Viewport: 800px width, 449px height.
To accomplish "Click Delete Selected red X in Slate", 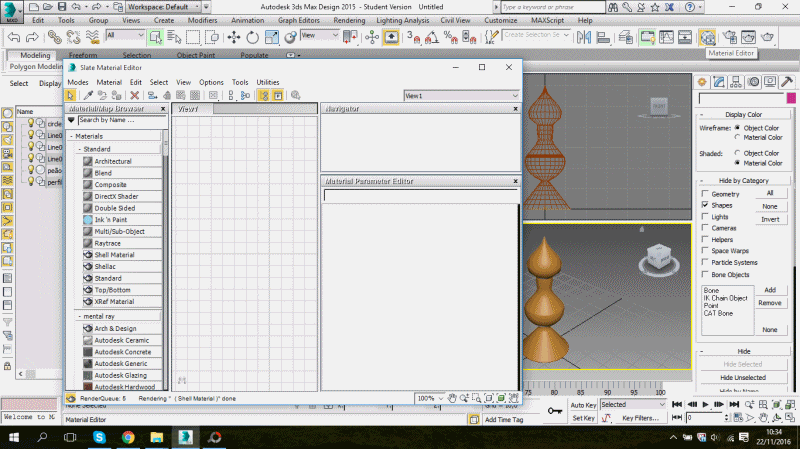I will [135, 95].
